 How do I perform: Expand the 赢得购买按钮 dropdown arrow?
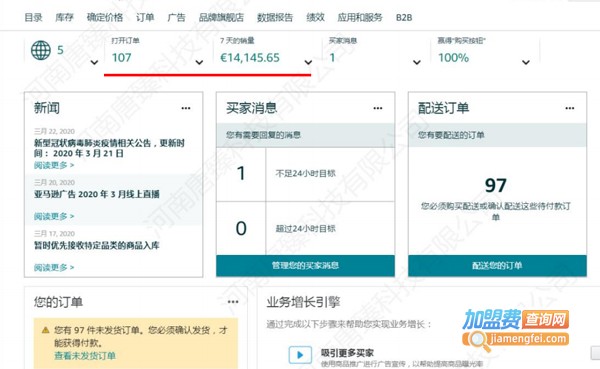tap(526, 62)
